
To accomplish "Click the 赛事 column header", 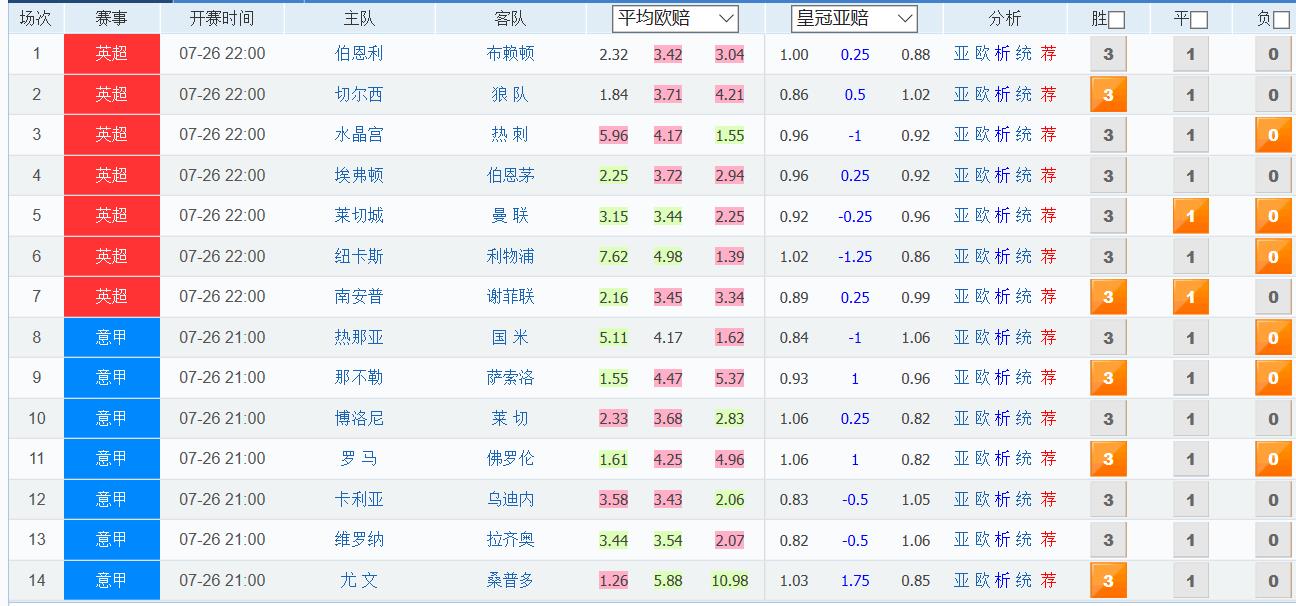I will [x=112, y=18].
